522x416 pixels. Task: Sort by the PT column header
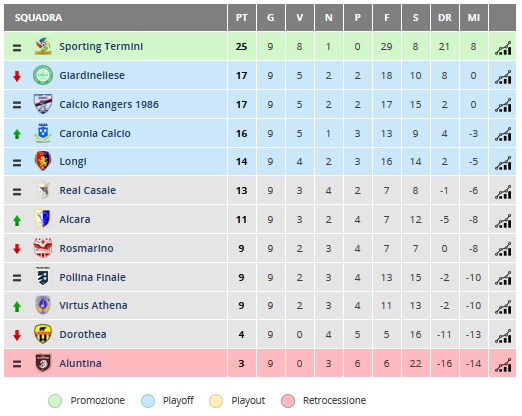coord(242,18)
